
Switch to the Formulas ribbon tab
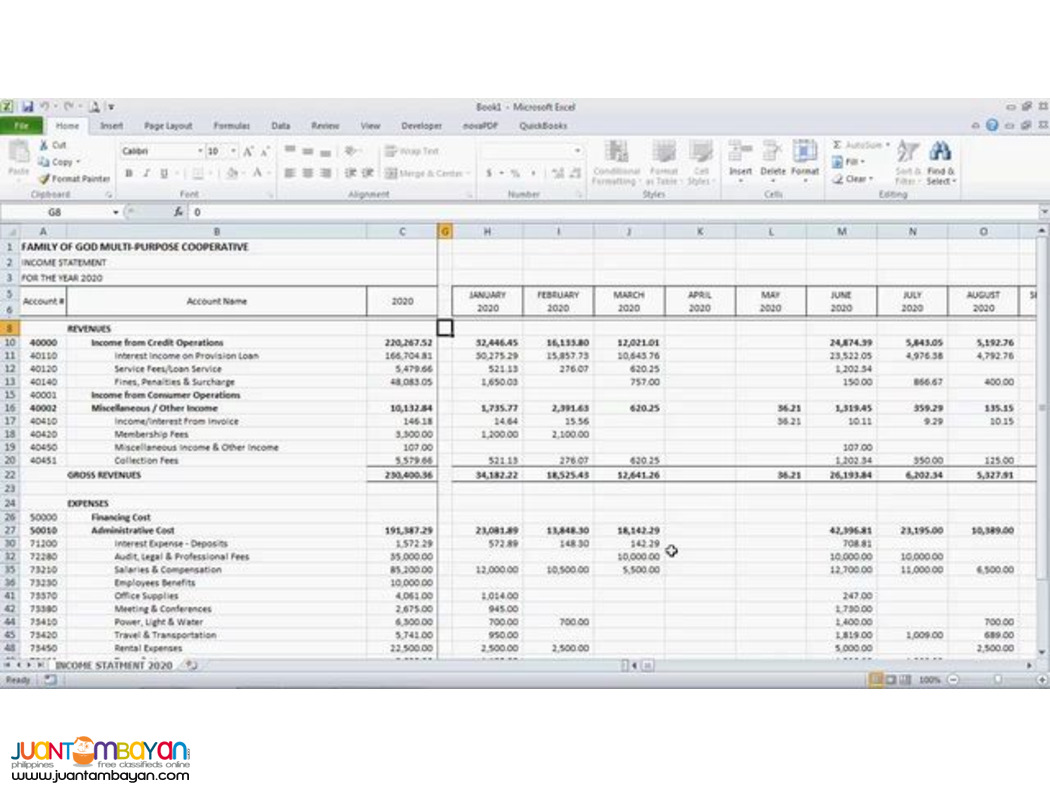click(232, 126)
